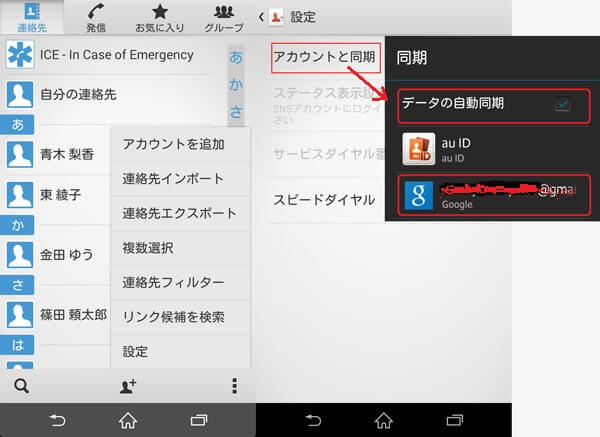Select アカウントを追加 from the menu
The height and width of the screenshot is (437, 600).
181,145
